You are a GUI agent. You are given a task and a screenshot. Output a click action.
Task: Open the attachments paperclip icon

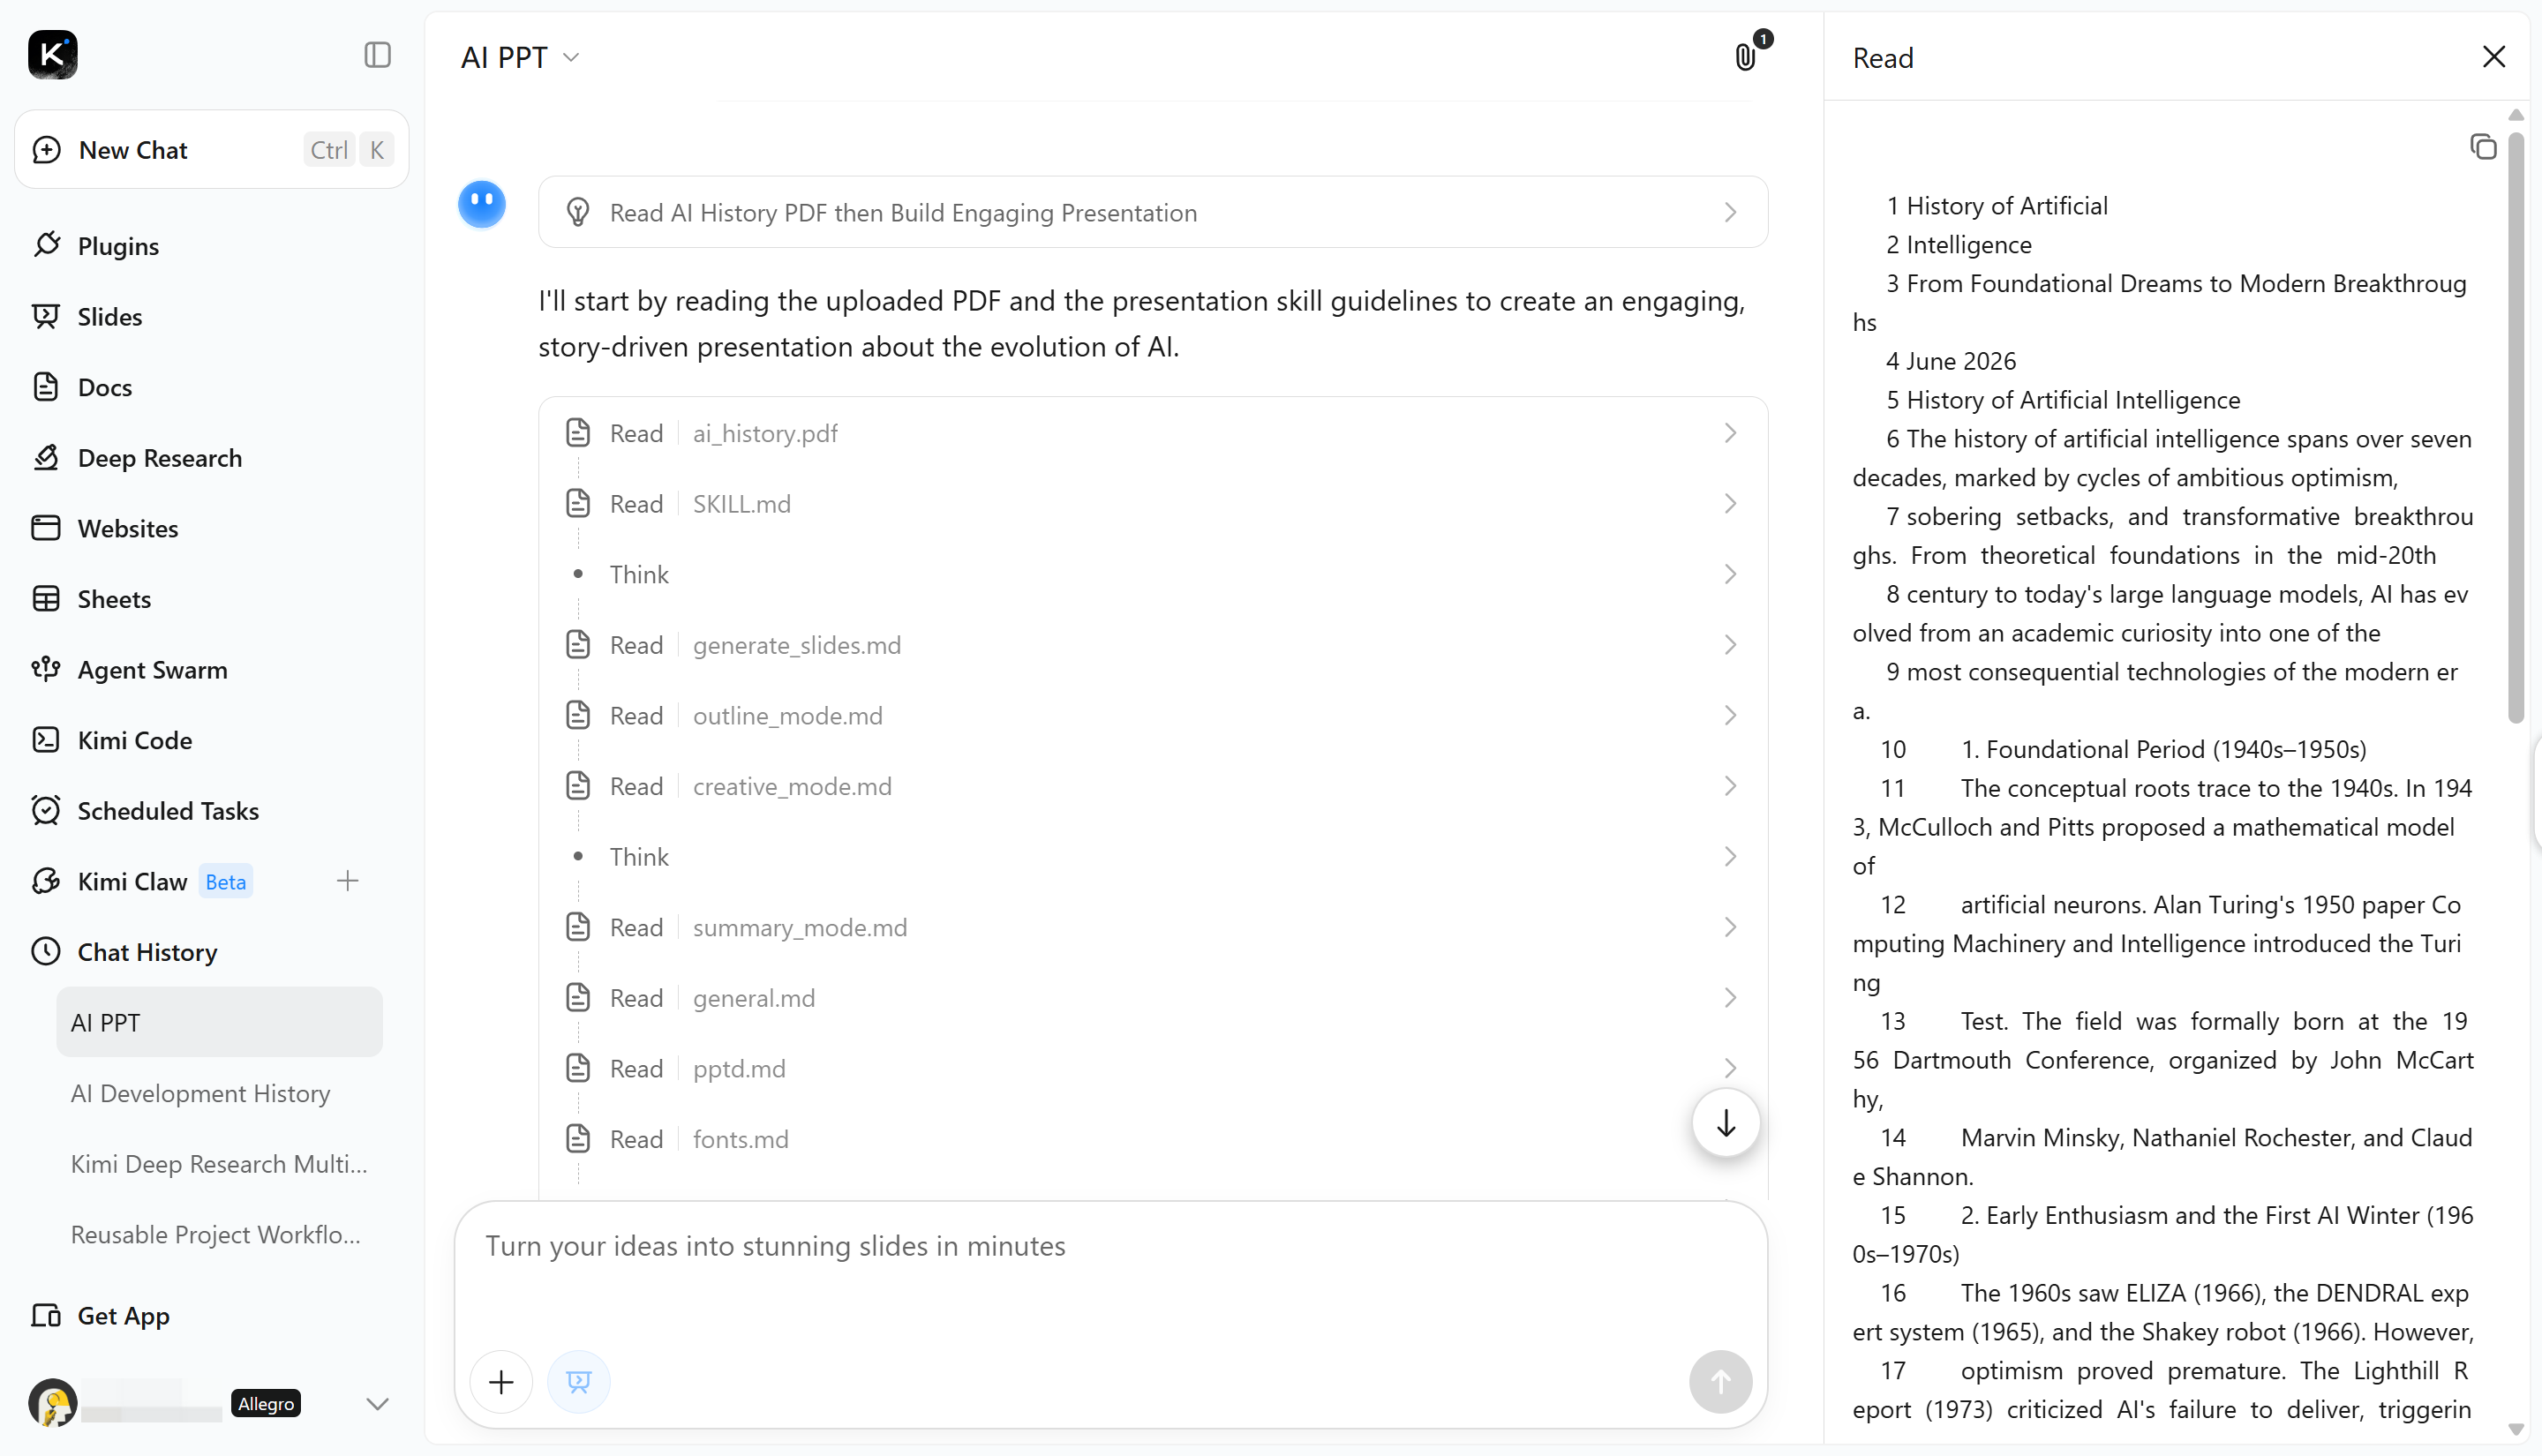1746,57
